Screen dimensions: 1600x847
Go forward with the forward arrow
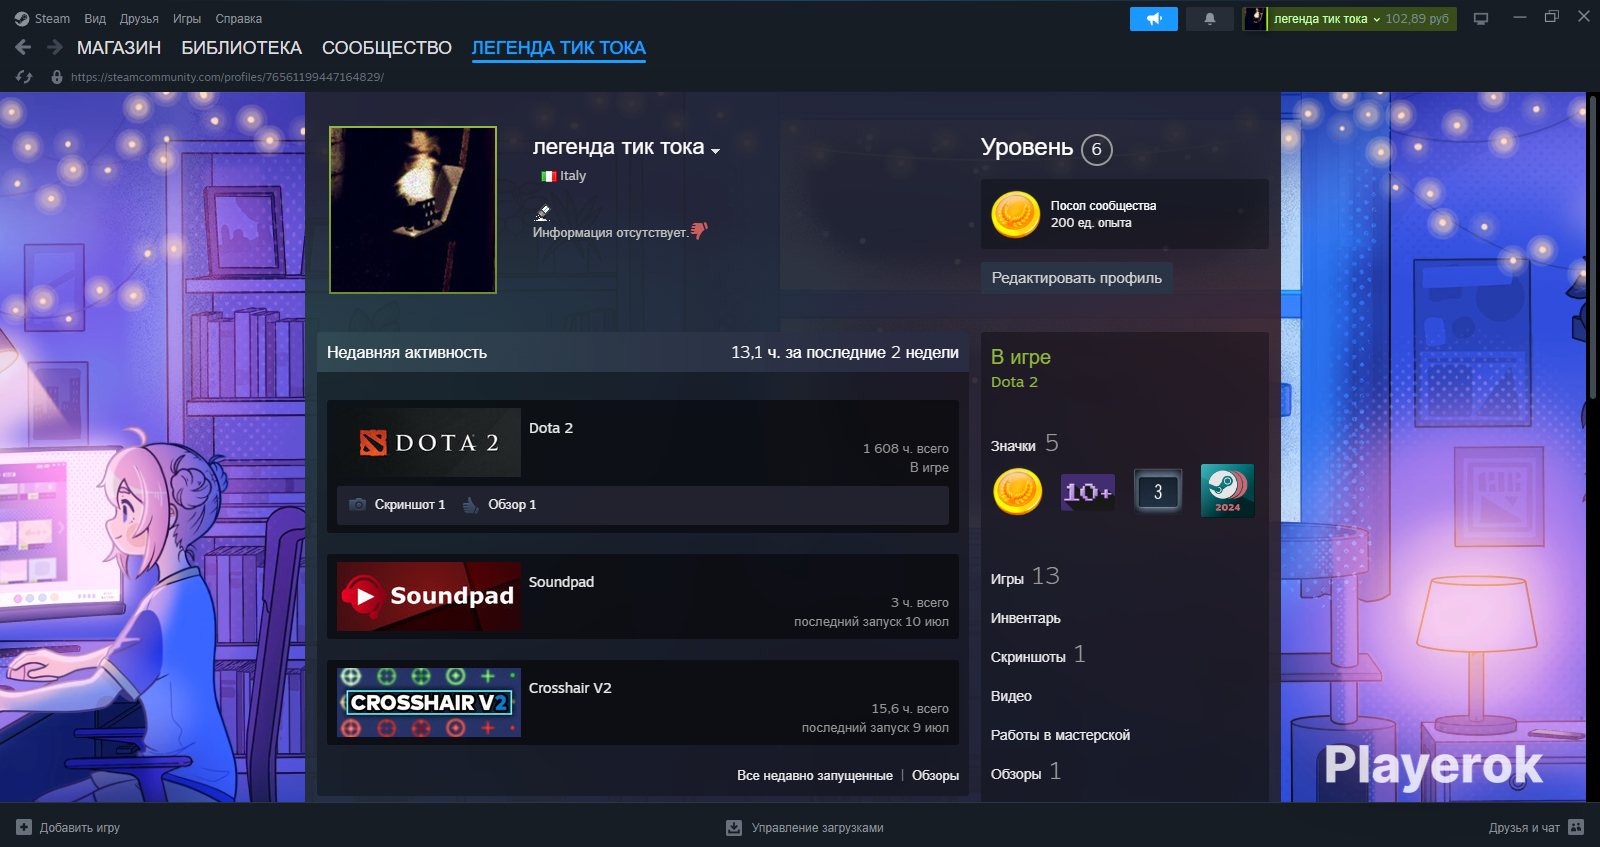(x=55, y=47)
